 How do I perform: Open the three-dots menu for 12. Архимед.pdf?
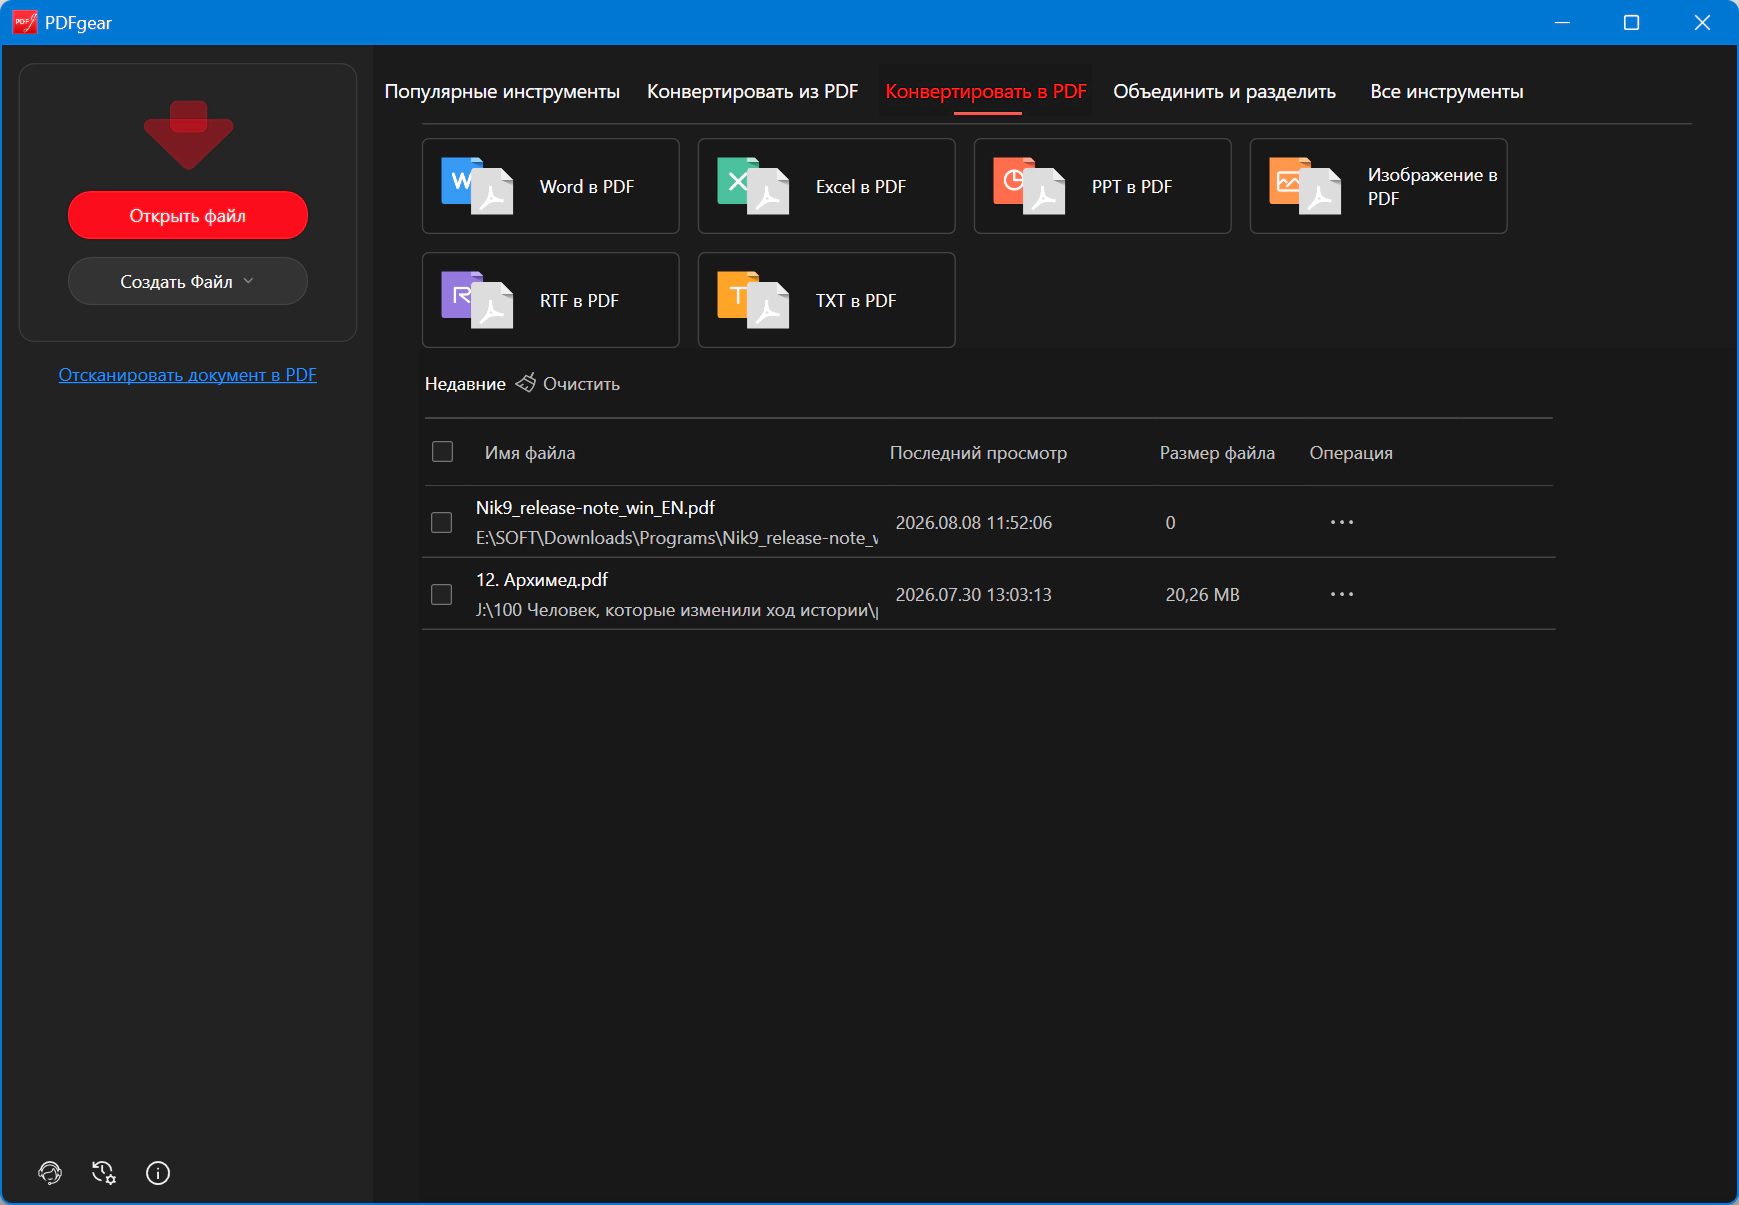coord(1342,594)
